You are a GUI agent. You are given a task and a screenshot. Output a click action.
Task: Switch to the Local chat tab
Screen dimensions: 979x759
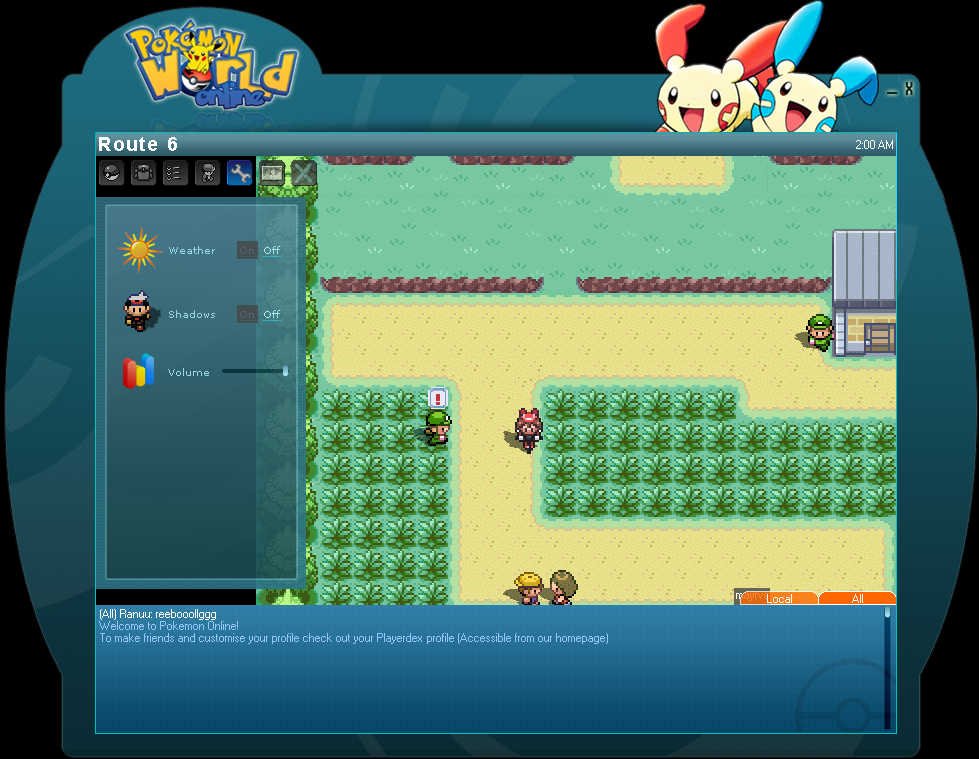pos(779,598)
